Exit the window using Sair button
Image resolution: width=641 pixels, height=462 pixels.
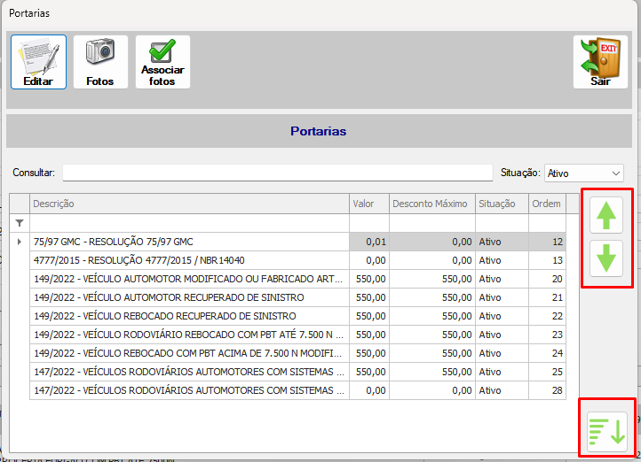coord(600,62)
